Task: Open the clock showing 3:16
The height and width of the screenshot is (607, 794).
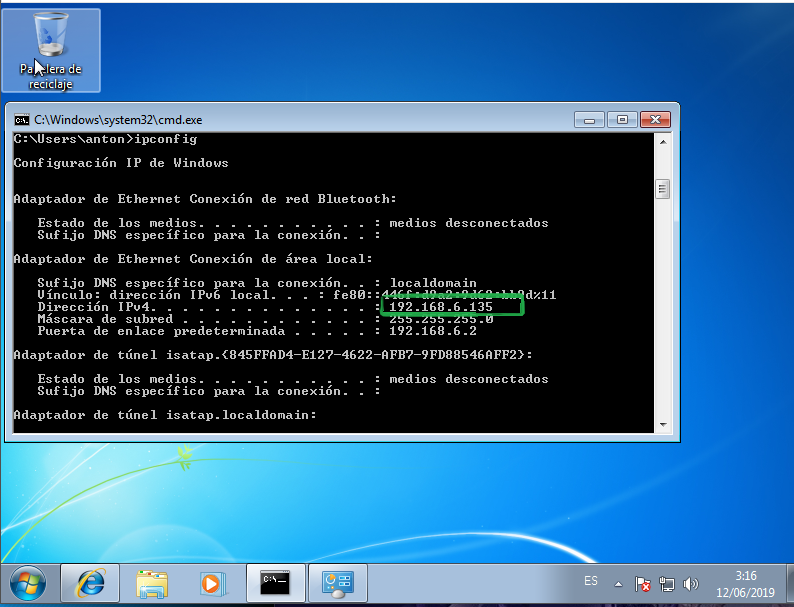Action: point(745,584)
